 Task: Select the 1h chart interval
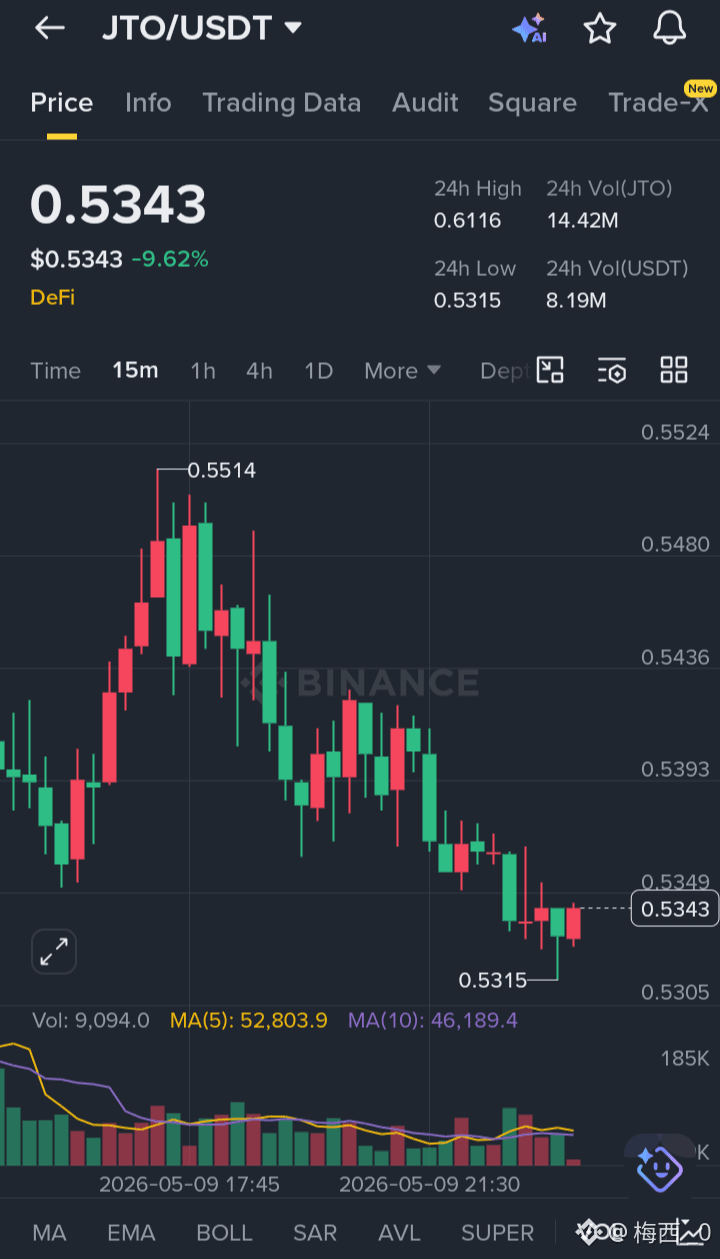point(203,371)
